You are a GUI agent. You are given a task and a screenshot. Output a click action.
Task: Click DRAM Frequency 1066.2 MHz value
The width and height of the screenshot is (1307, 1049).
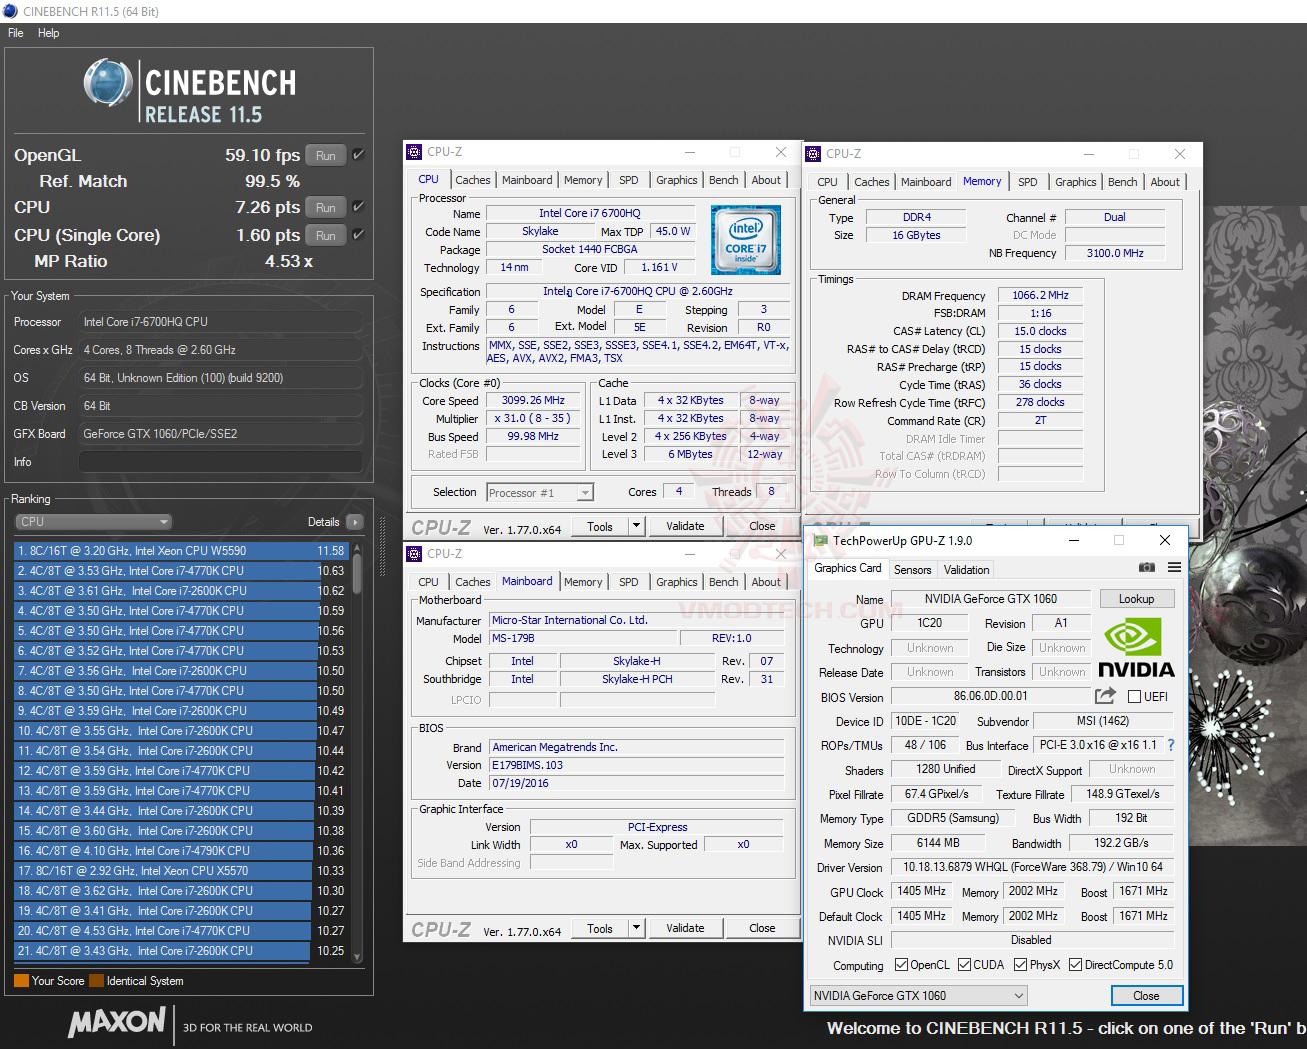tap(1040, 296)
